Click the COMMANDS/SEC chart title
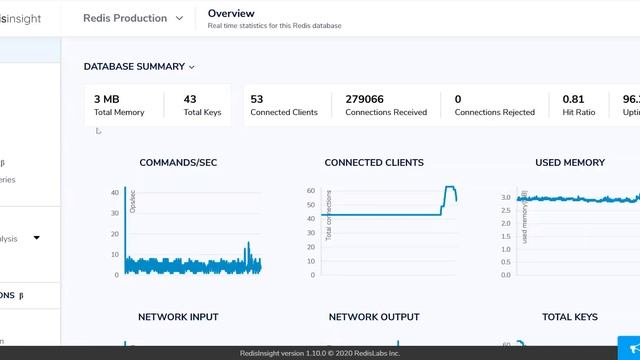The height and width of the screenshot is (360, 640). coord(178,162)
